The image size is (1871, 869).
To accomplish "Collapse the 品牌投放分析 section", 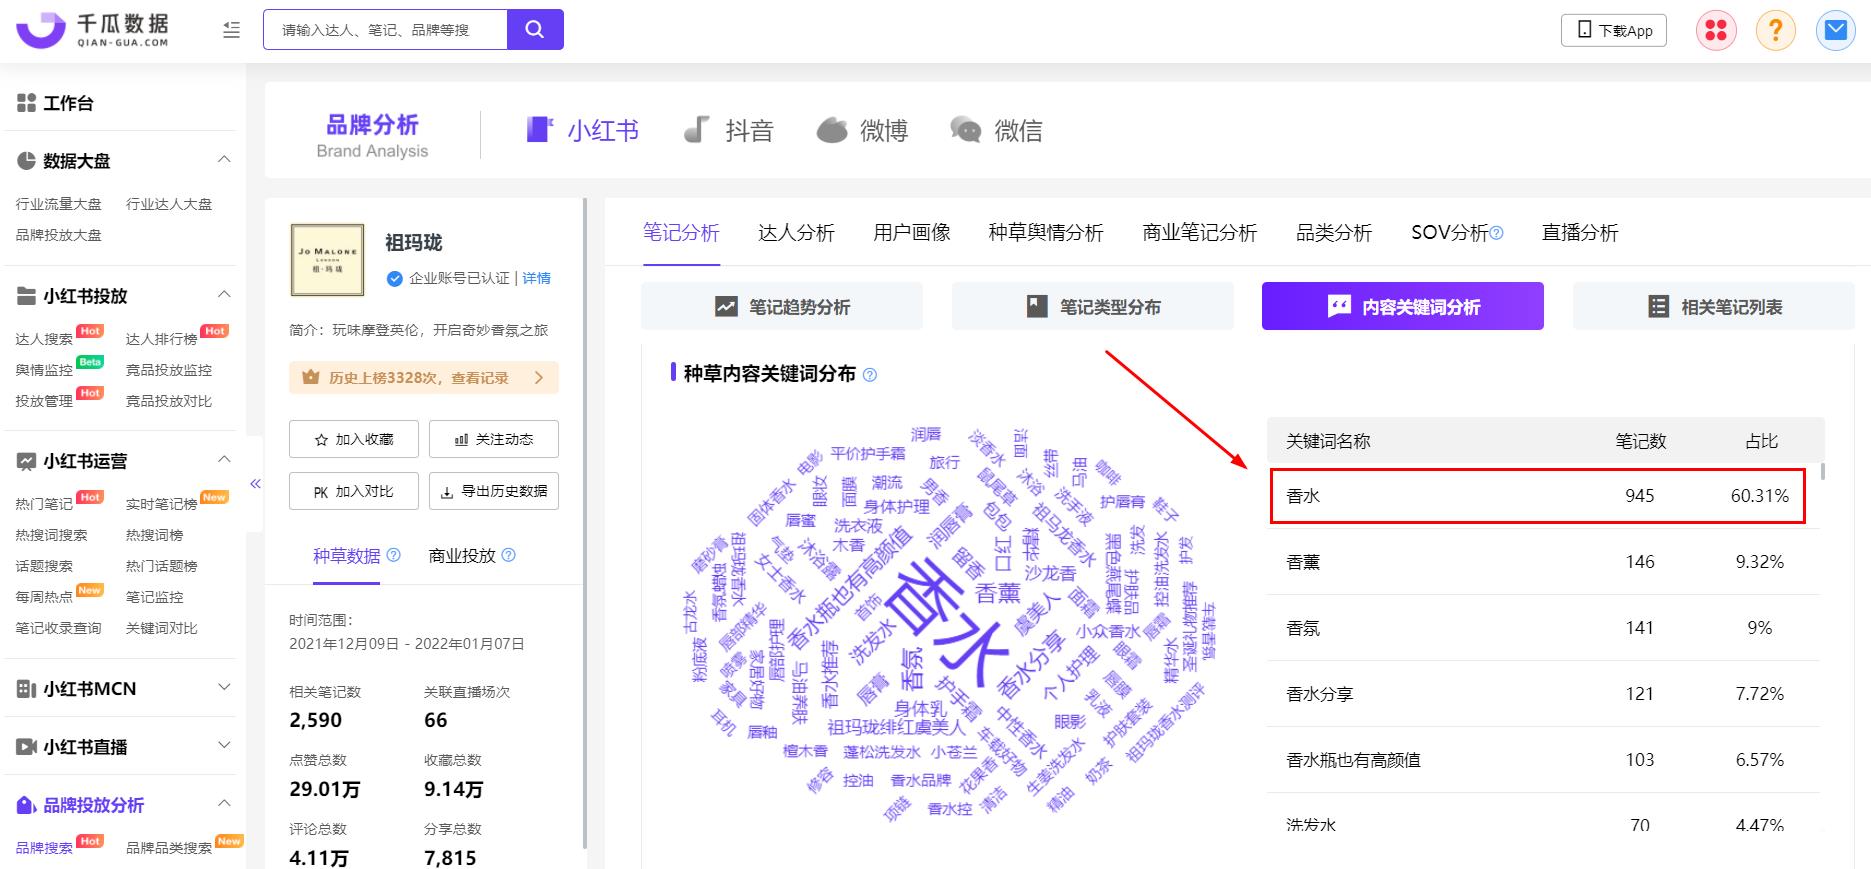I will pyautogui.click(x=224, y=804).
